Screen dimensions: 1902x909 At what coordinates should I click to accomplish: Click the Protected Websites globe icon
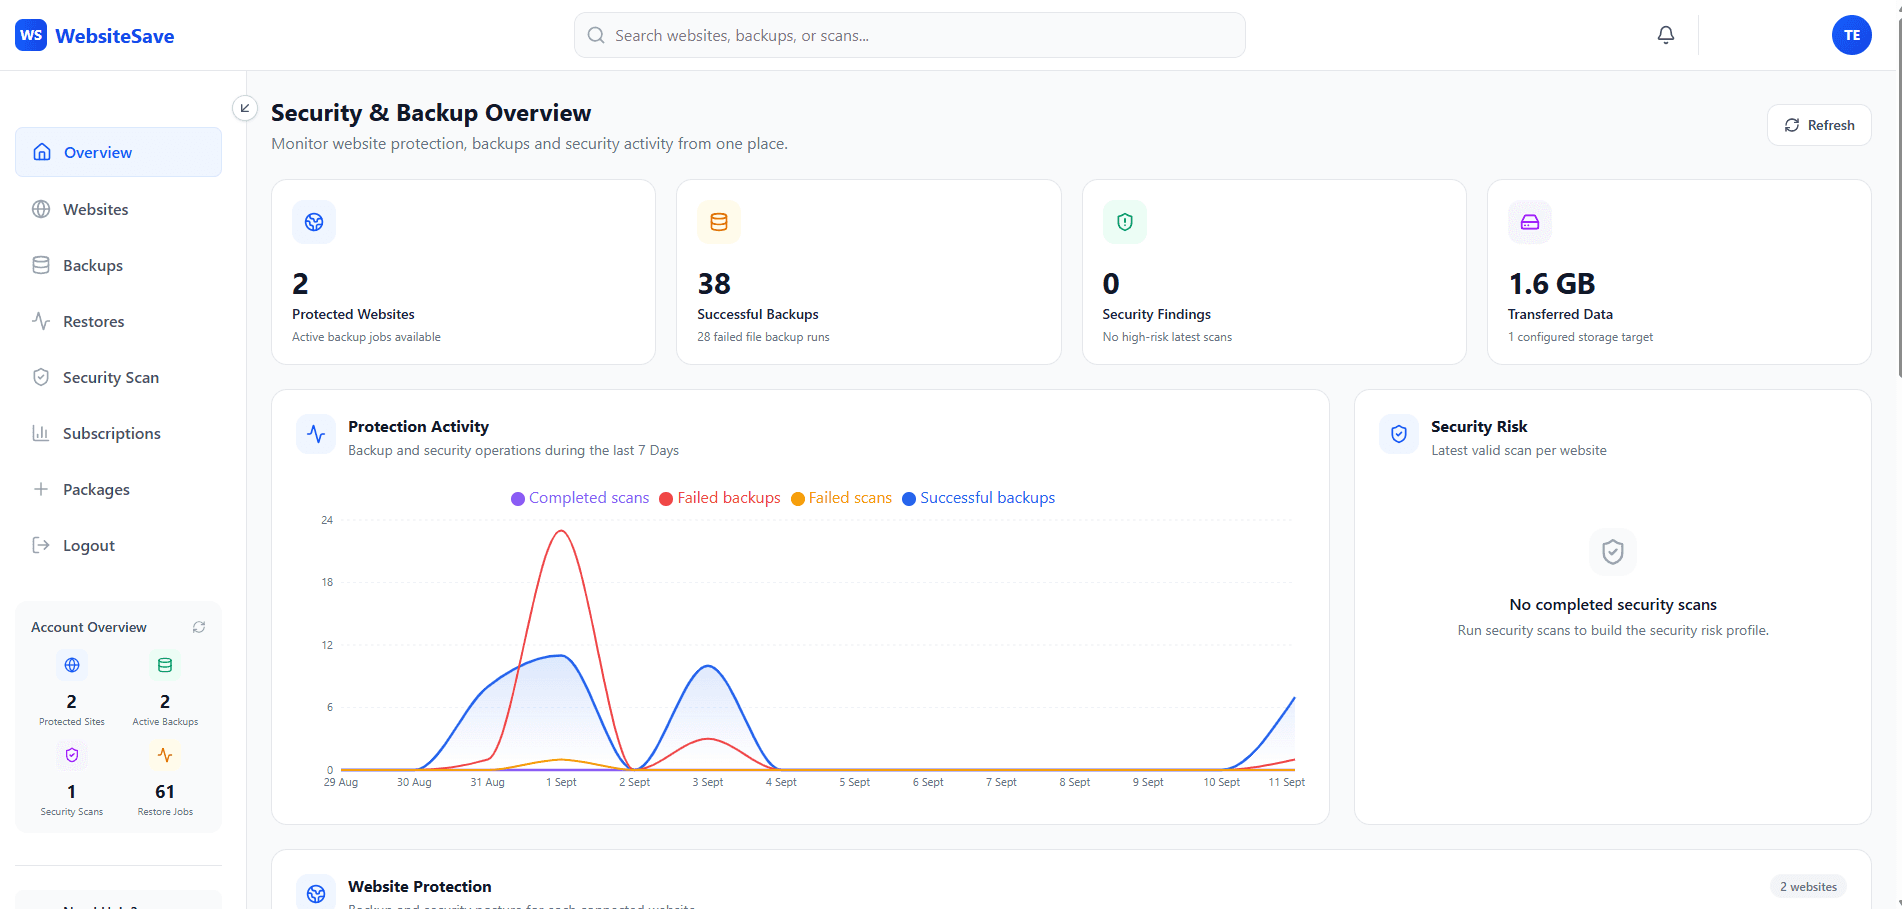click(x=314, y=222)
